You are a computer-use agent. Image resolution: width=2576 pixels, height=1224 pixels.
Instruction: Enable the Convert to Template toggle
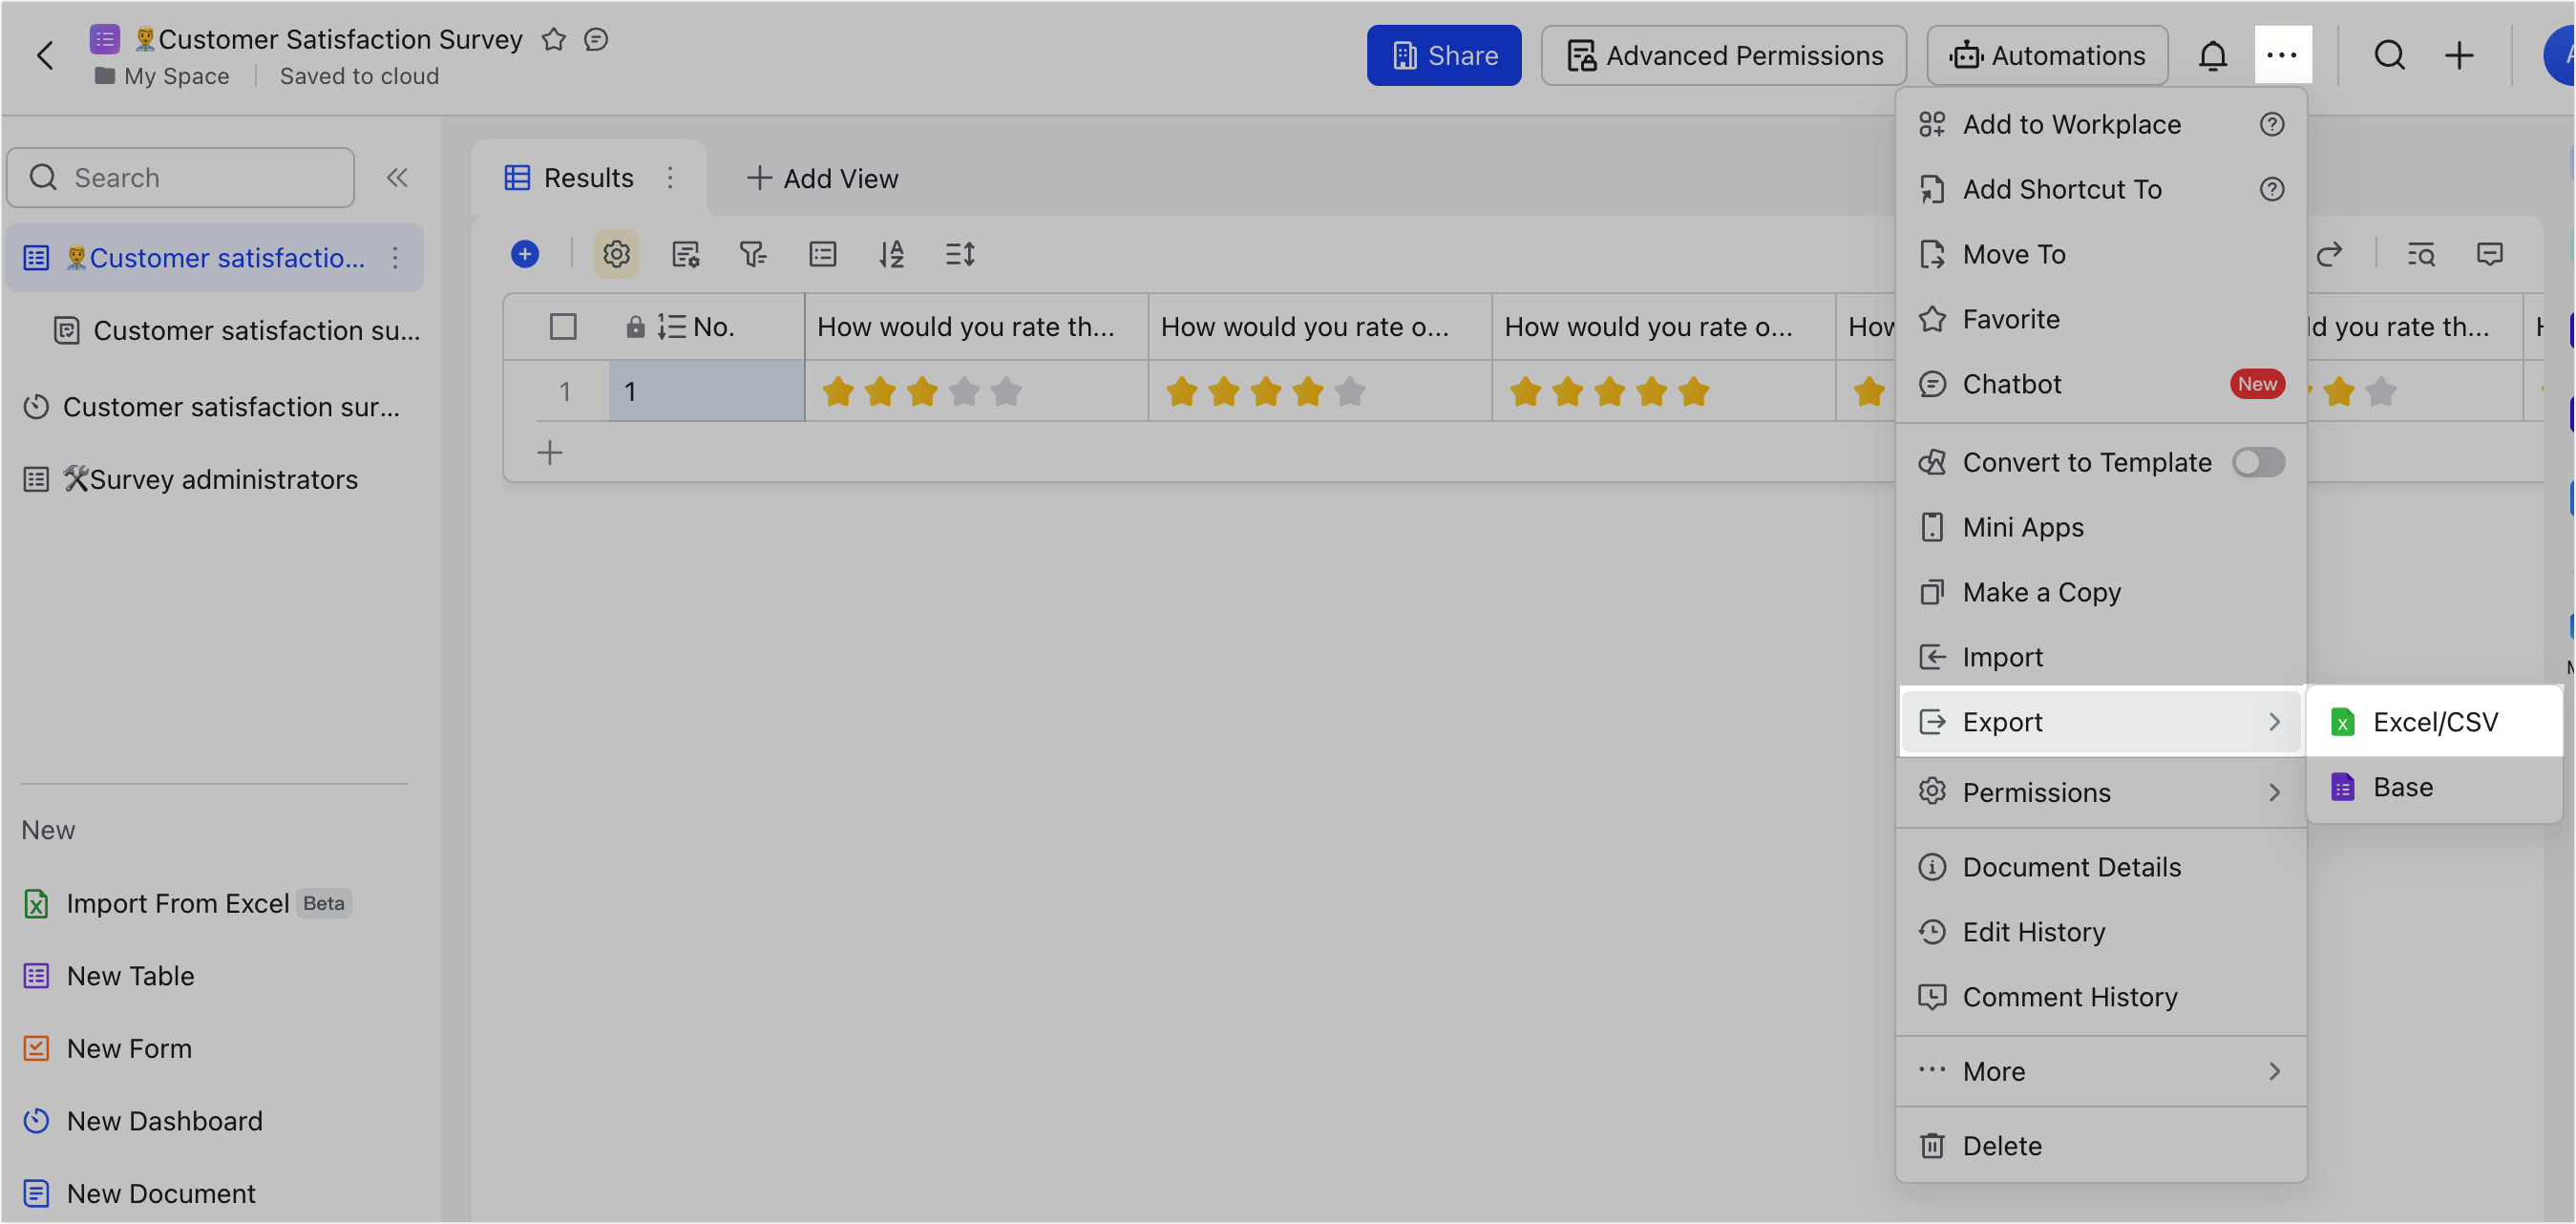(2258, 462)
